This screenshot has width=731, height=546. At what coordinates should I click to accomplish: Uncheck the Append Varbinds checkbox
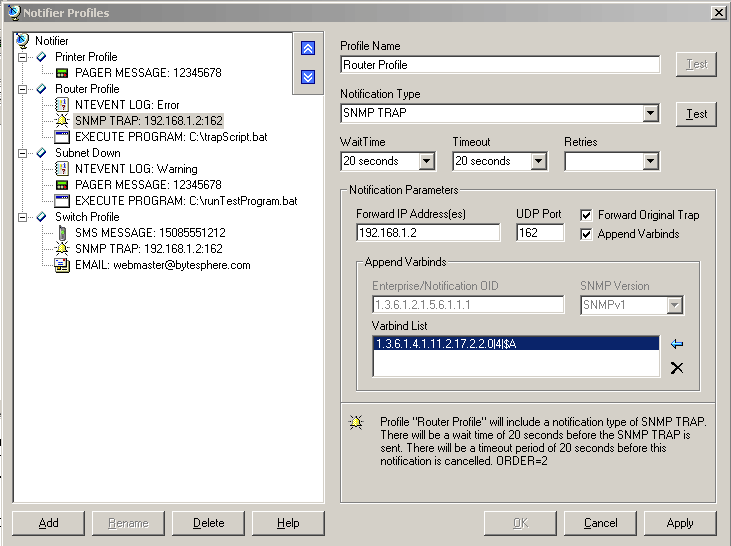pyautogui.click(x=587, y=234)
